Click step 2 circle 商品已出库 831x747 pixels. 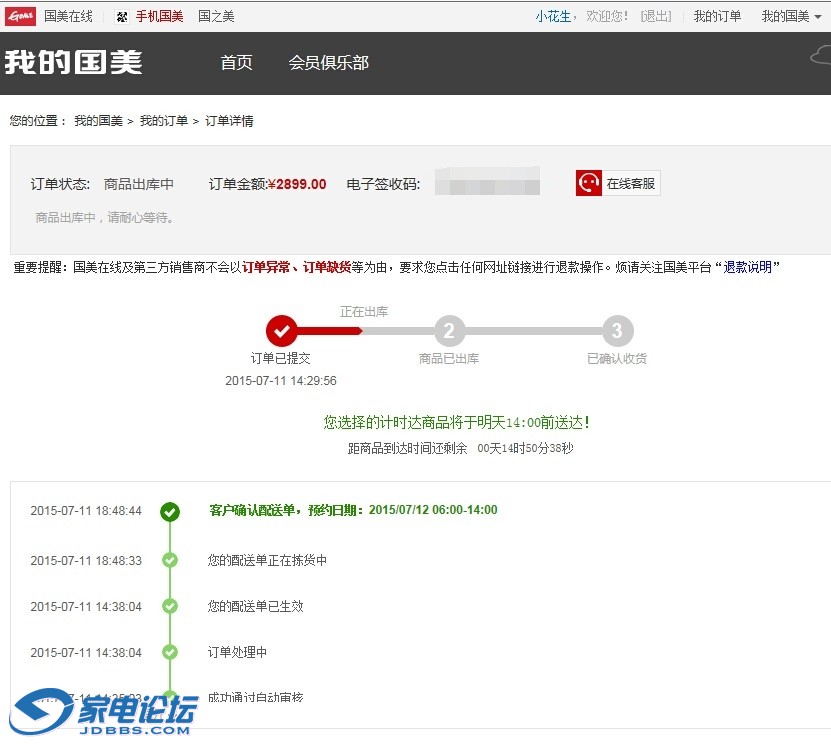pos(449,331)
